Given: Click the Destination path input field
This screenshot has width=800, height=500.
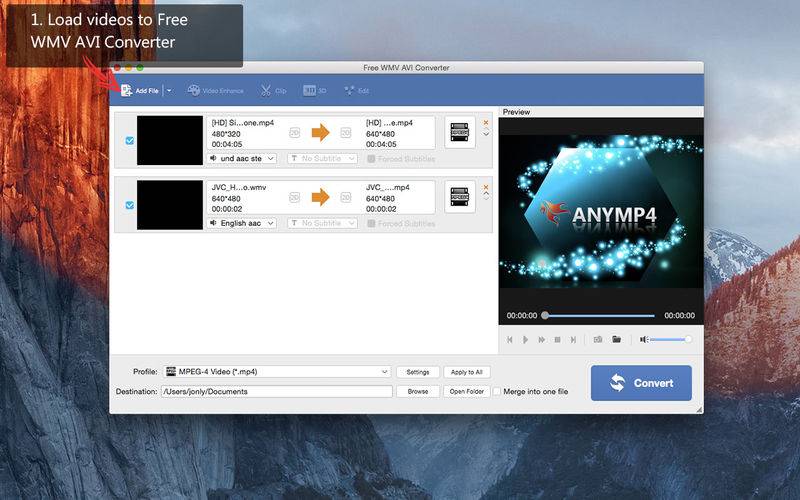Looking at the screenshot, I should (x=277, y=391).
